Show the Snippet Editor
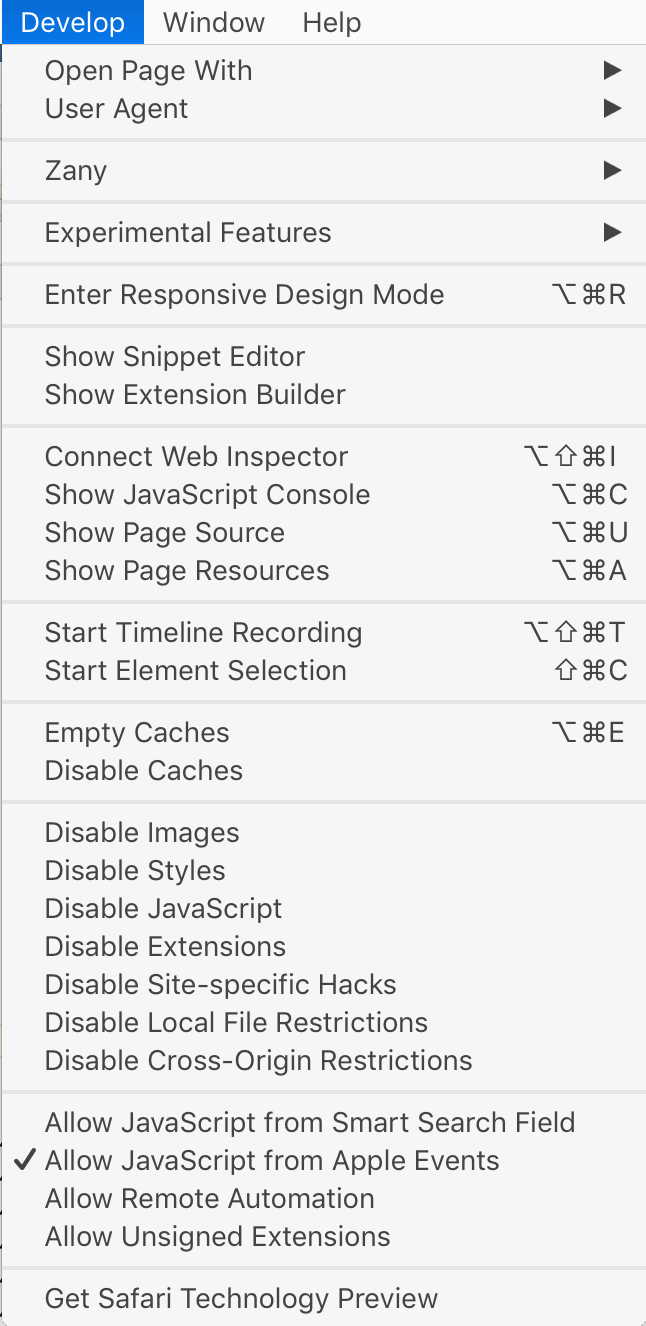 pyautogui.click(x=174, y=356)
